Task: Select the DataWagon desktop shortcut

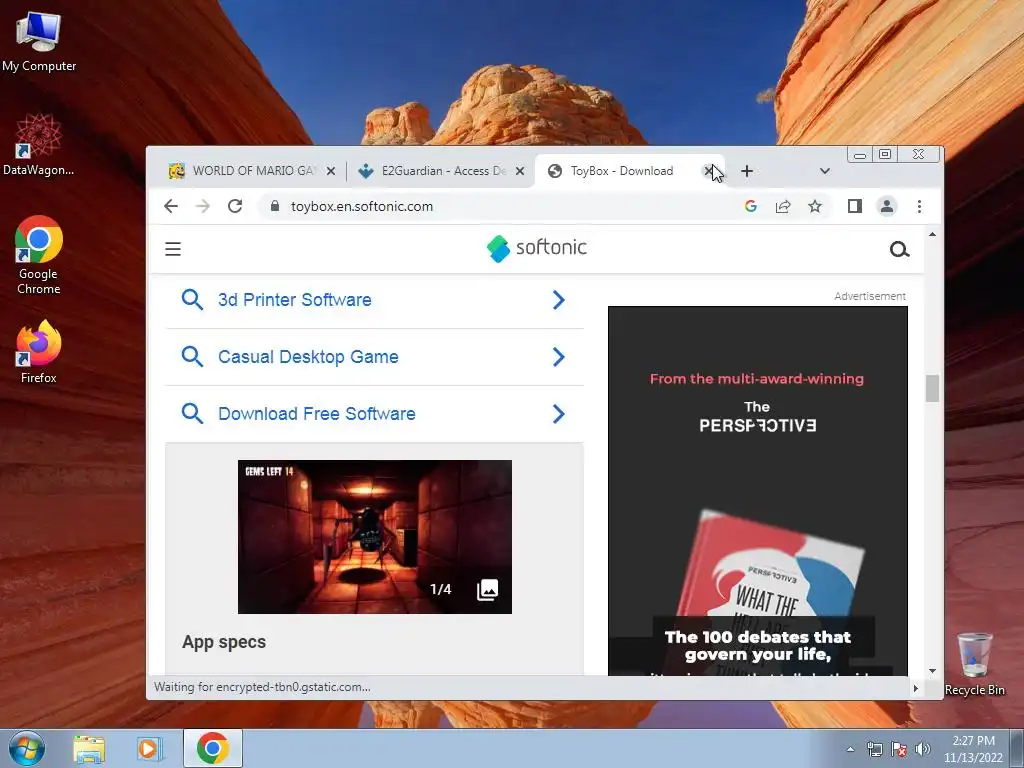Action: coord(39,144)
